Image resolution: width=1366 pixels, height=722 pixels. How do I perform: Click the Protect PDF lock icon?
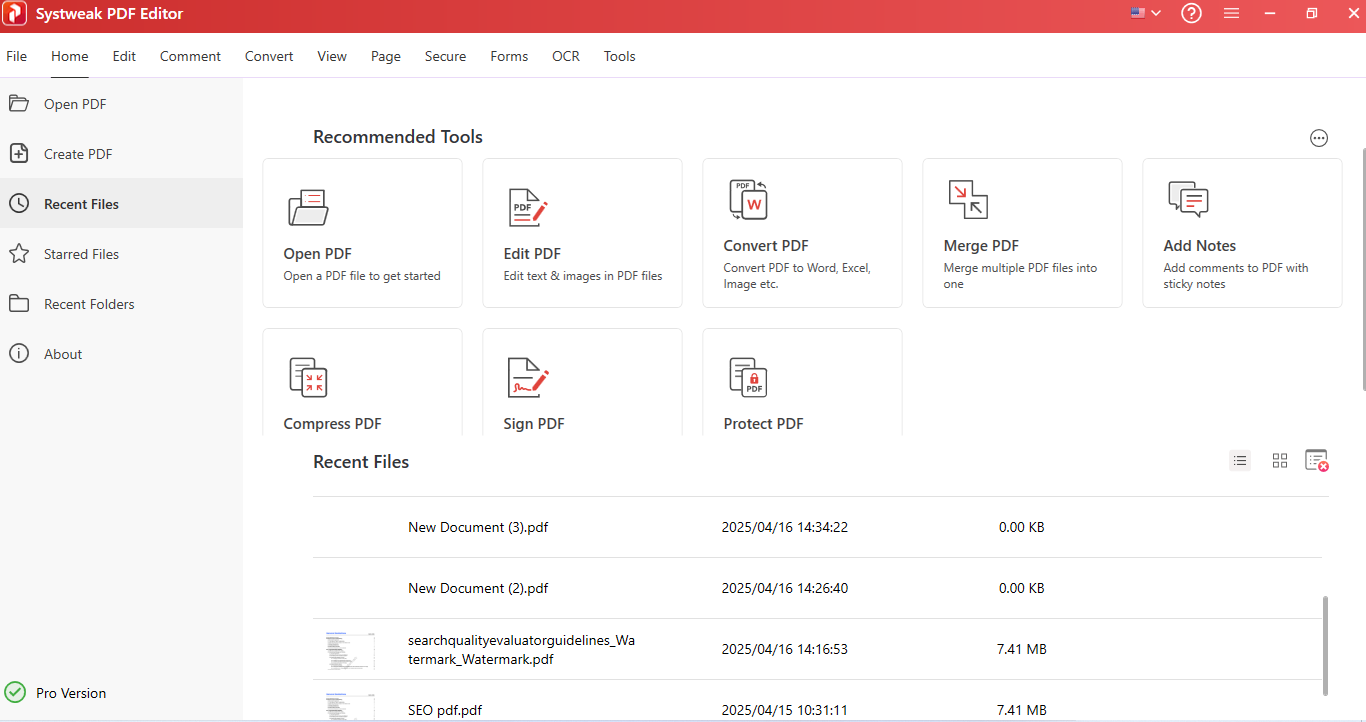[x=748, y=377]
